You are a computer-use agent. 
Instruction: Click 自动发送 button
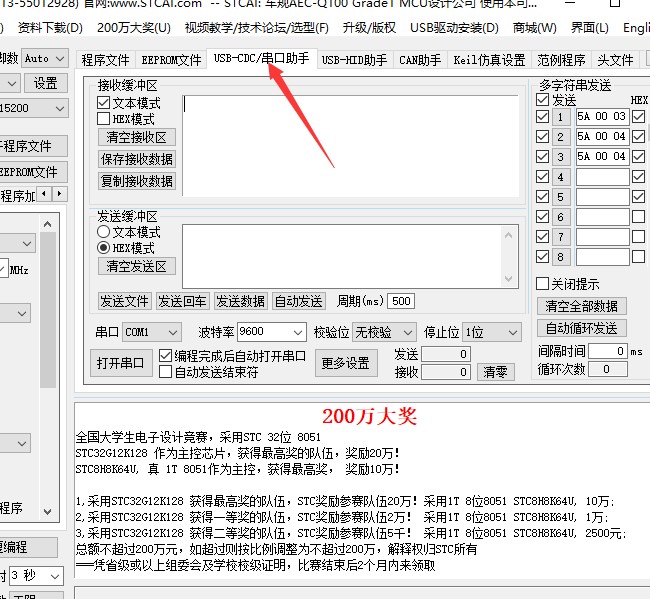(x=298, y=301)
